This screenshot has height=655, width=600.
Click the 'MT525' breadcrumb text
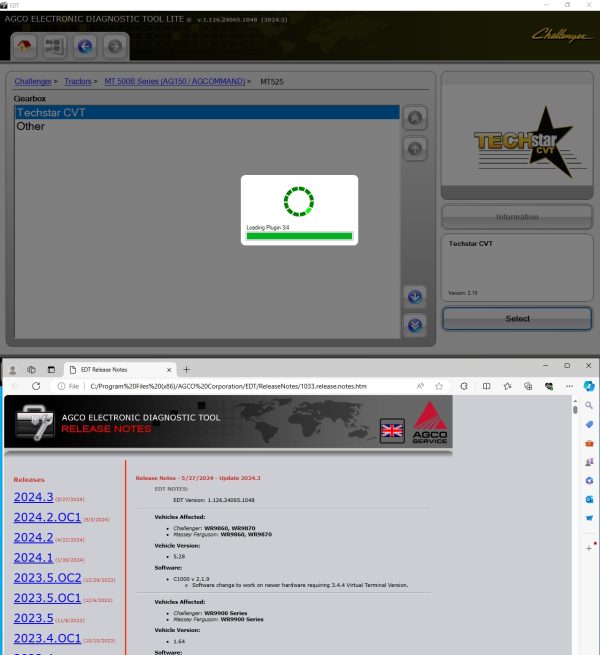(x=272, y=81)
